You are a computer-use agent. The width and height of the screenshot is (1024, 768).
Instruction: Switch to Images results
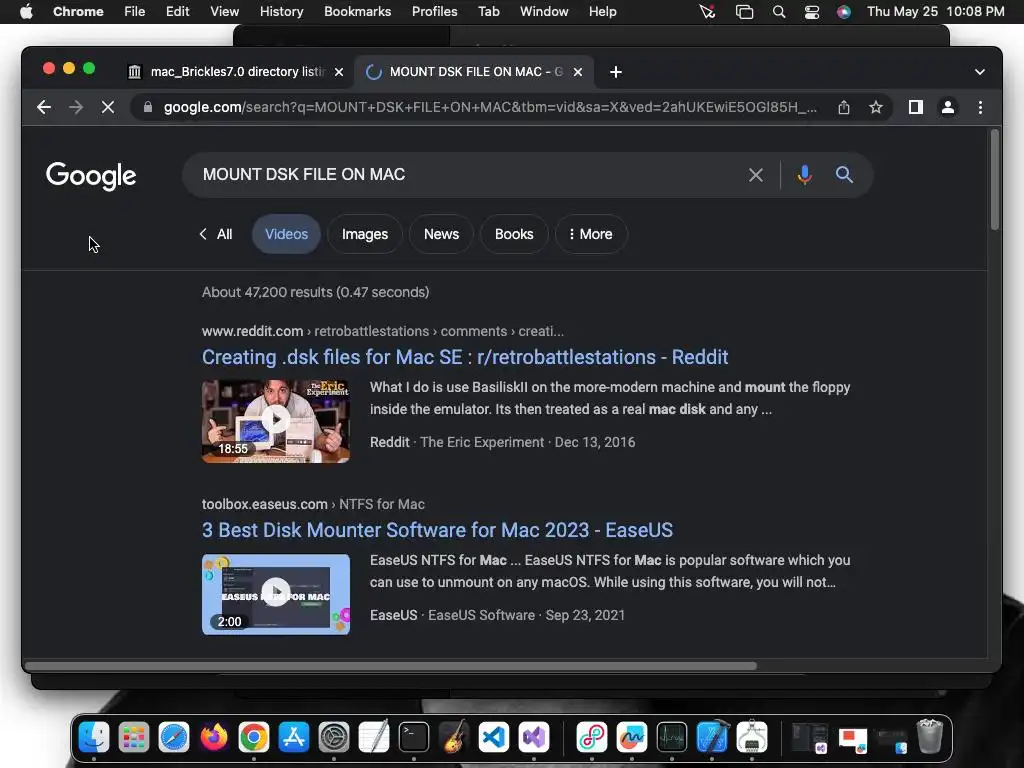[x=364, y=234]
